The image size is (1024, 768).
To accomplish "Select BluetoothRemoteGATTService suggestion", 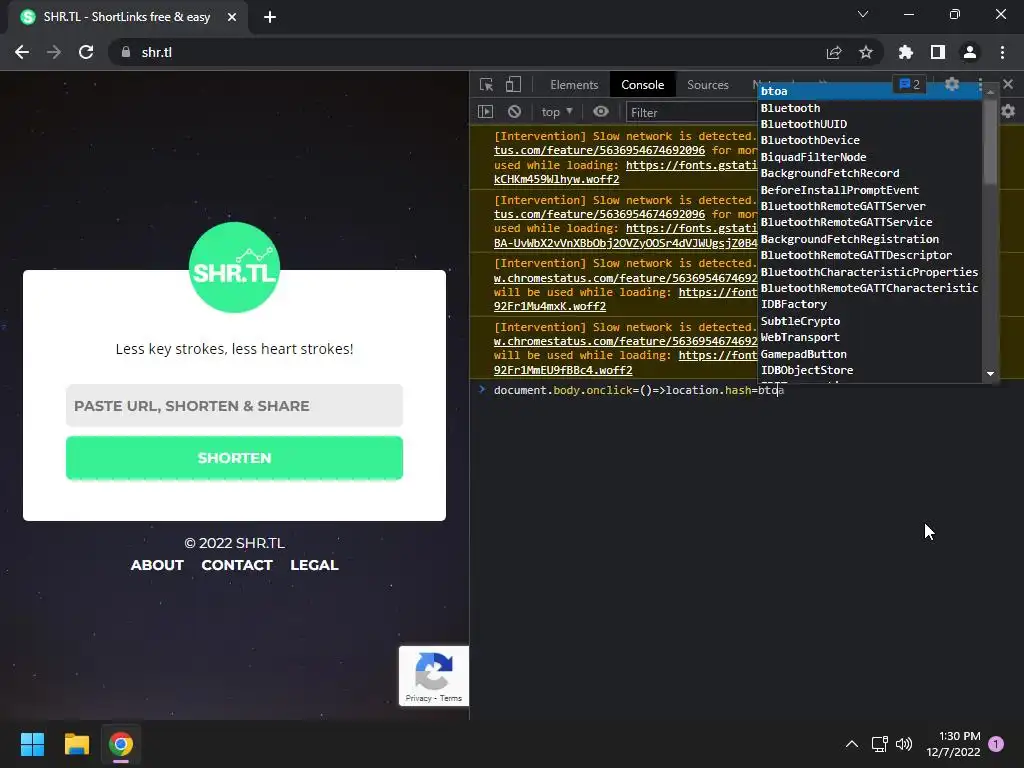I will [x=869, y=223].
